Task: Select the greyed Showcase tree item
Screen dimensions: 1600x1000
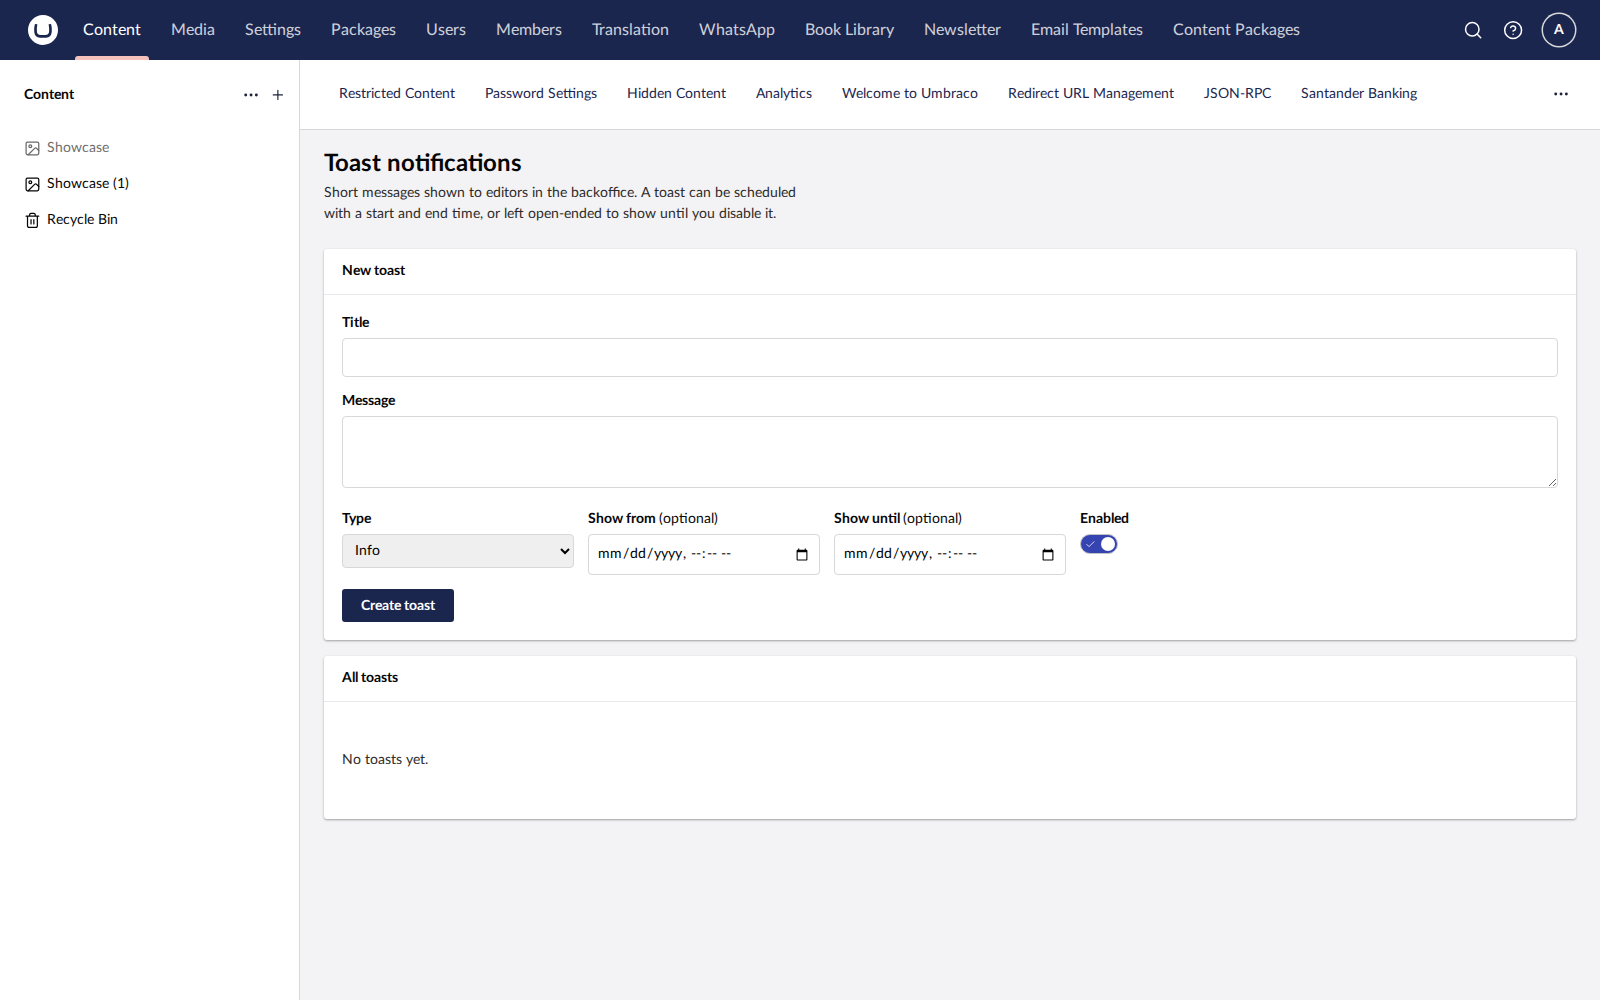Action: point(78,148)
